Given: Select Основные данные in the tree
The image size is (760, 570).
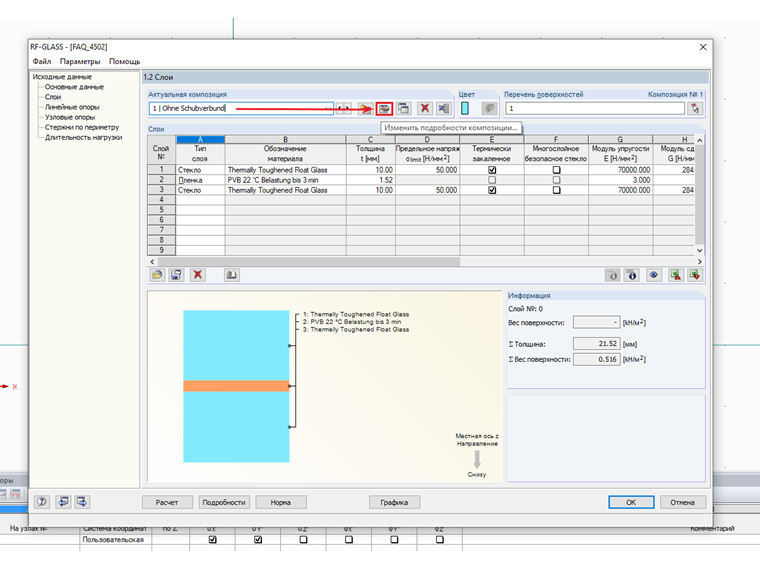Looking at the screenshot, I should (74, 87).
